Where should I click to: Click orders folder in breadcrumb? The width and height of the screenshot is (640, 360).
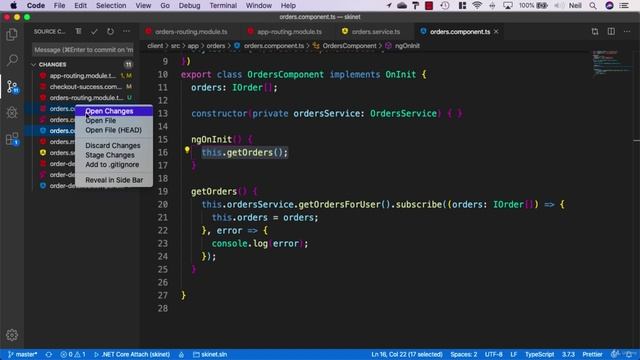(x=216, y=46)
